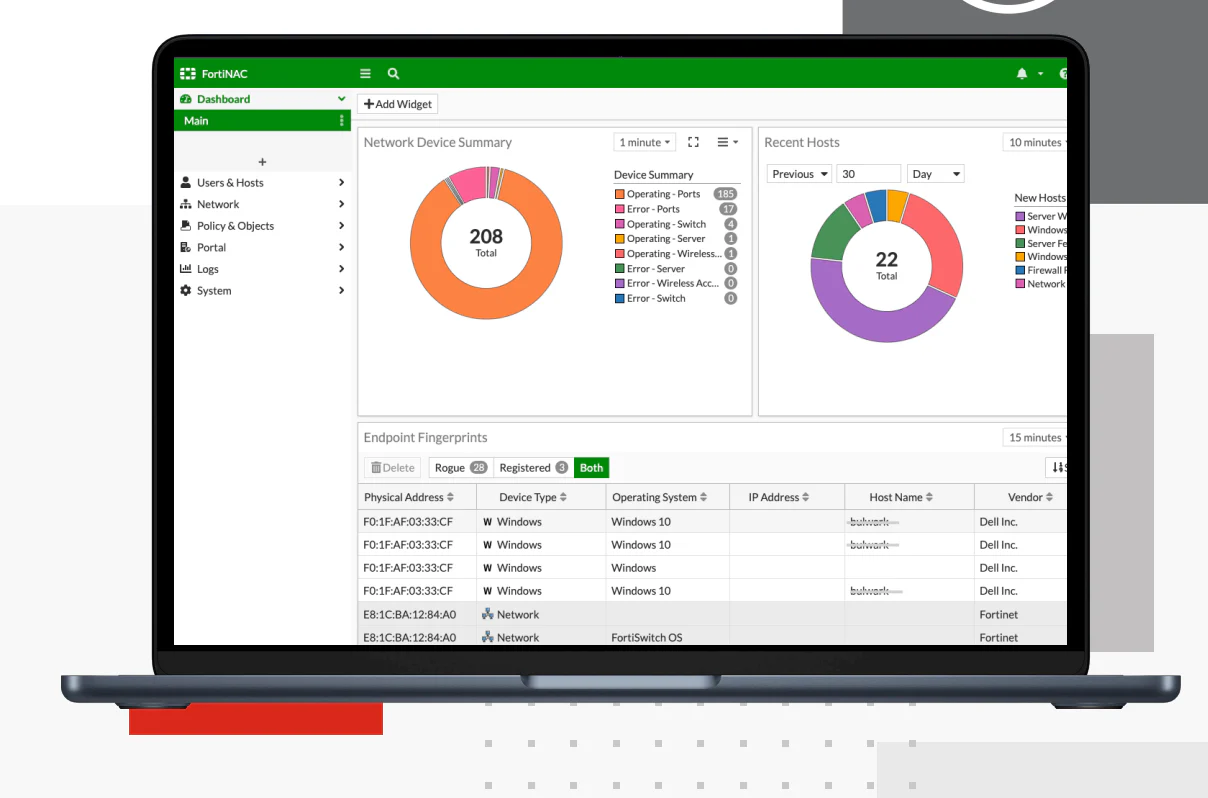This screenshot has width=1208, height=798.
Task: Click the Add Widget button
Action: [398, 104]
